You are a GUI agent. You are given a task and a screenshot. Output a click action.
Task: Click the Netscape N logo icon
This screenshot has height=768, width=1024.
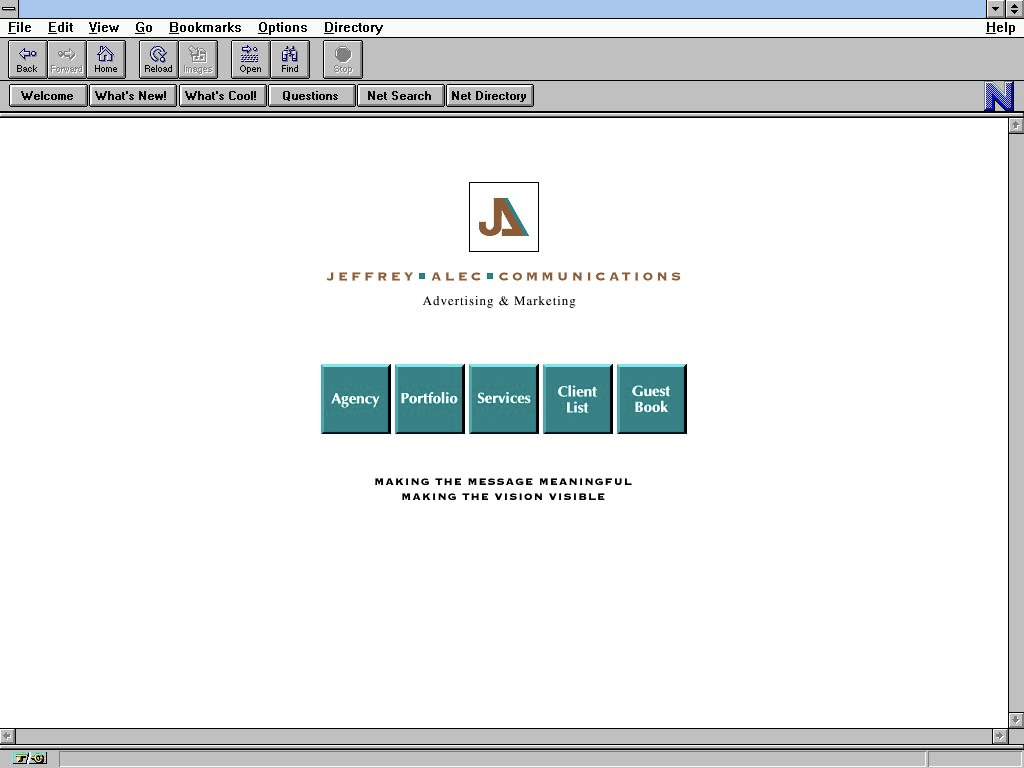(999, 96)
